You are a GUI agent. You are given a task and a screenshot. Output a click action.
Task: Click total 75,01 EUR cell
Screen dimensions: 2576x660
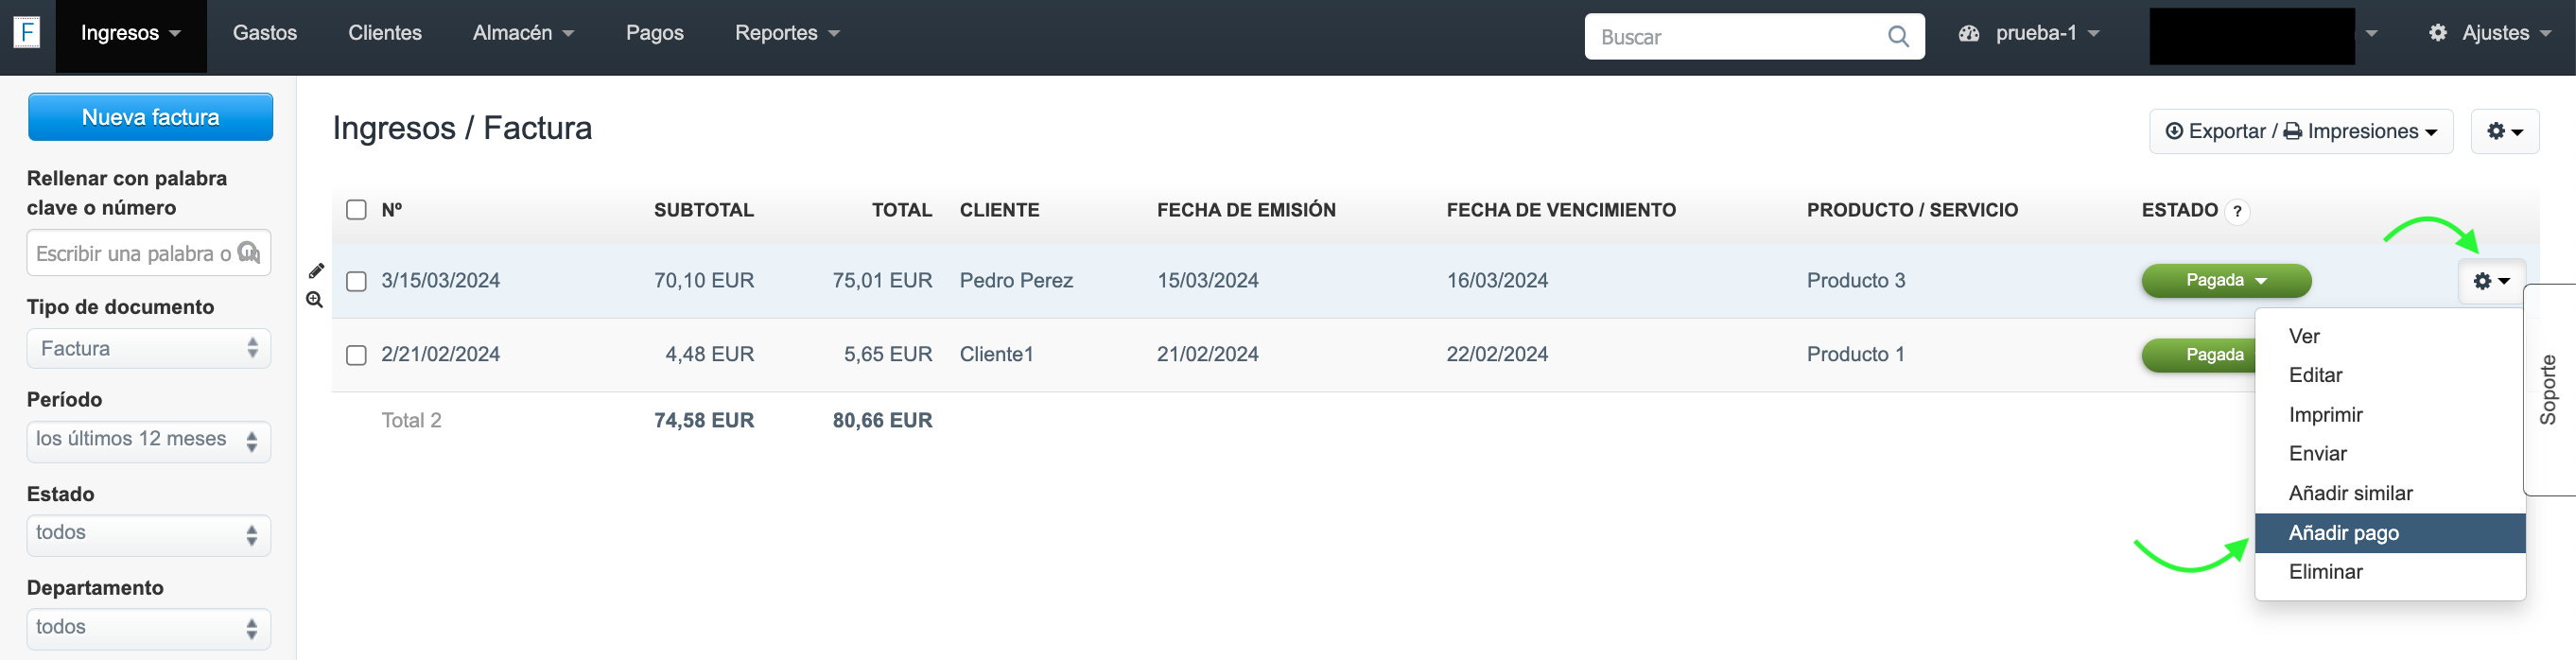(882, 281)
